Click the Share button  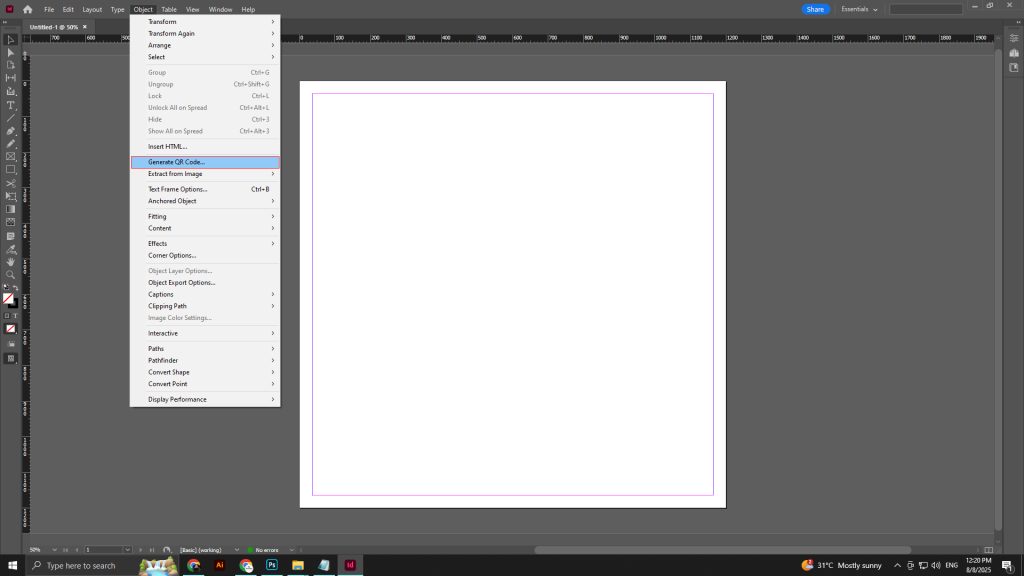[x=816, y=9]
